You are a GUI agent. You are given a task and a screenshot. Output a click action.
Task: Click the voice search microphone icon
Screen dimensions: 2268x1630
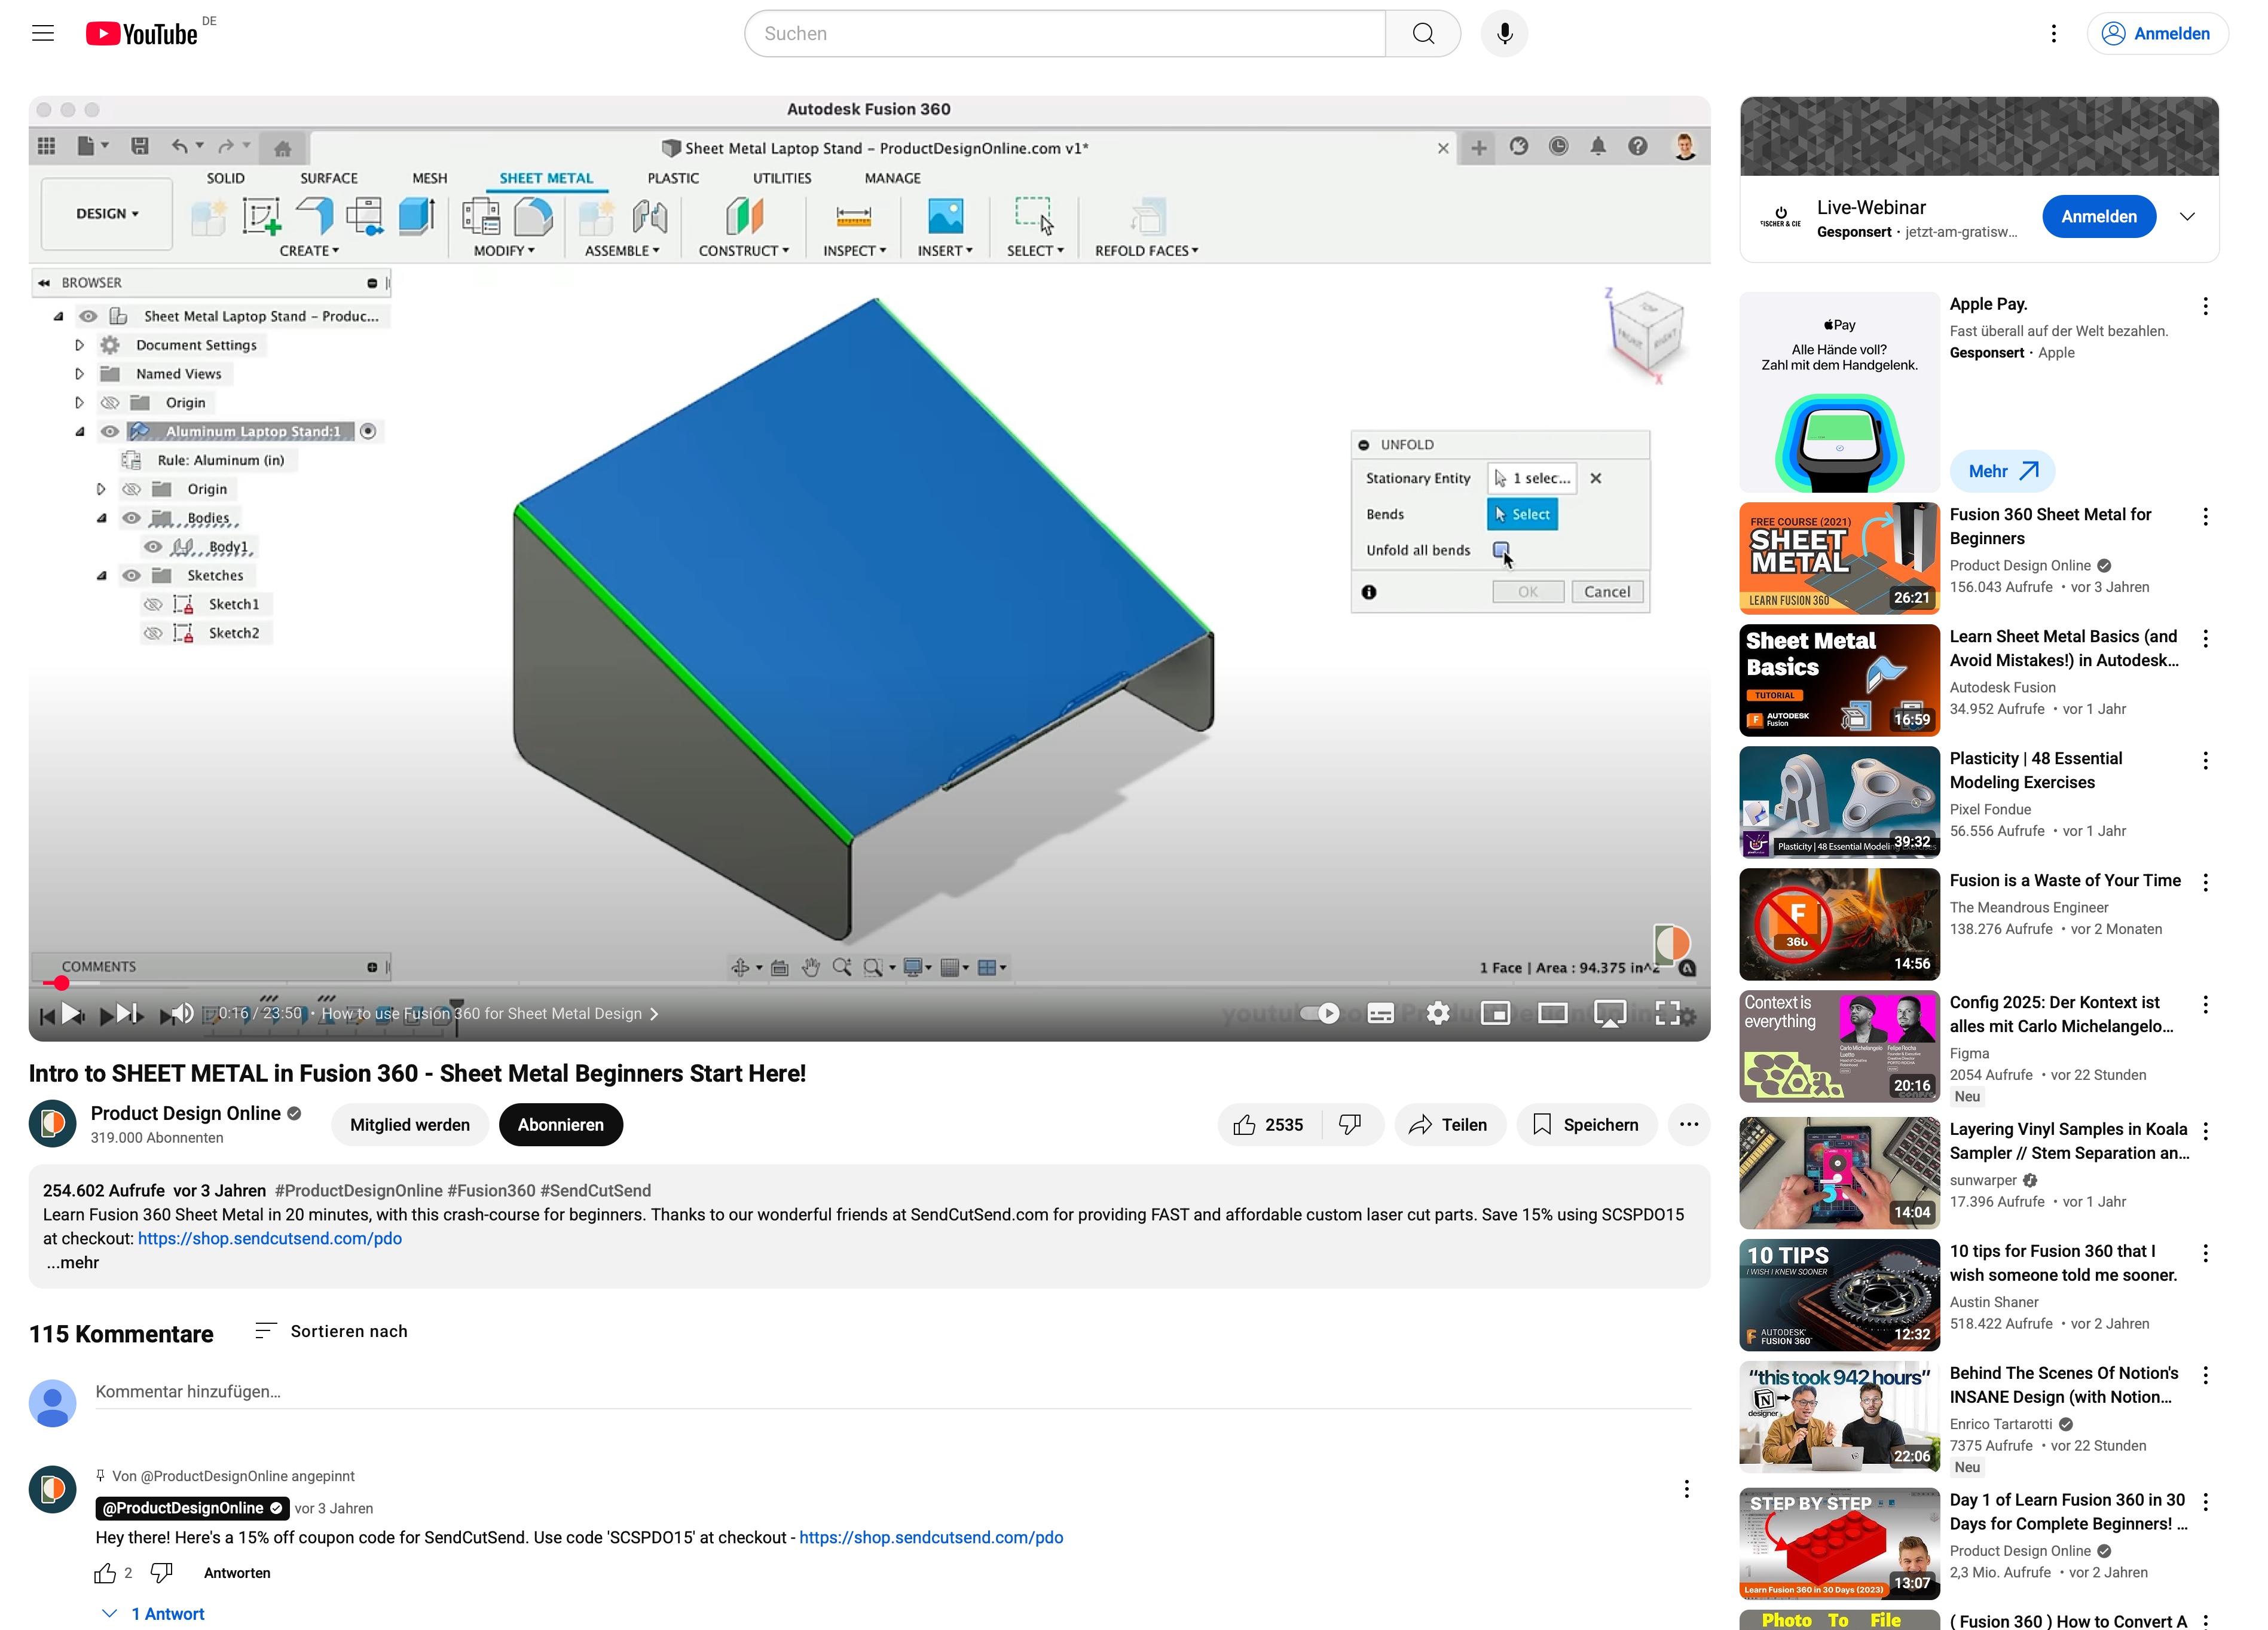pos(1504,34)
